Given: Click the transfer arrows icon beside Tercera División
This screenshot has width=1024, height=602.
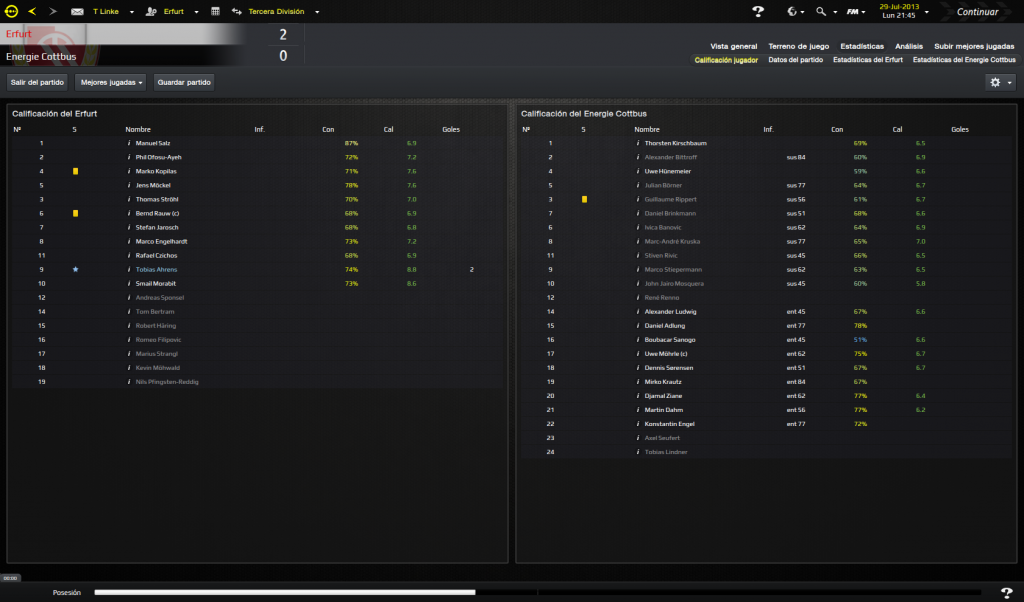Looking at the screenshot, I should (236, 12).
